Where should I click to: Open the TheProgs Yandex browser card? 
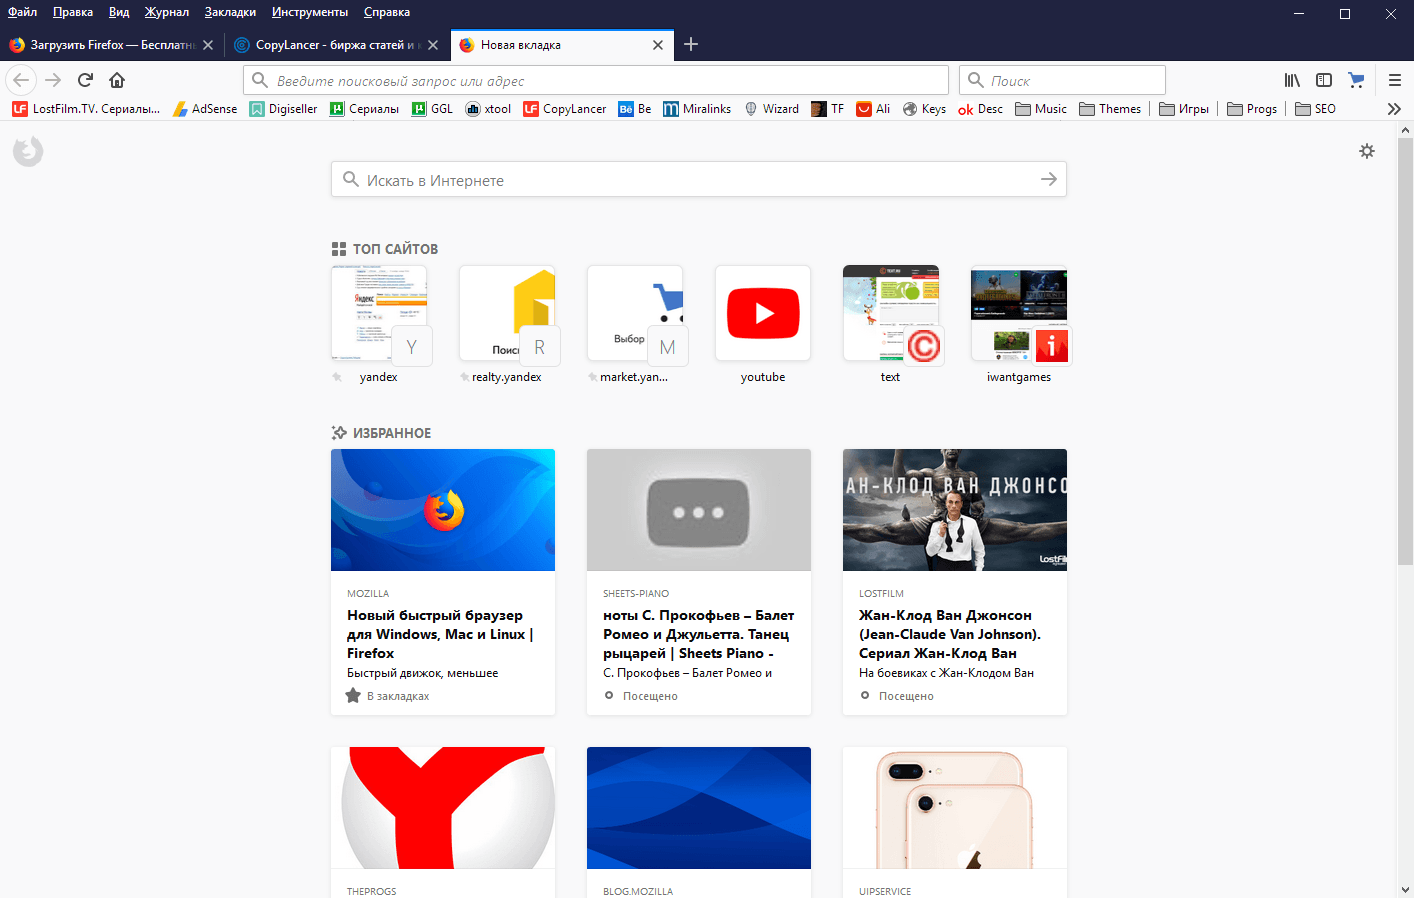[x=443, y=822]
